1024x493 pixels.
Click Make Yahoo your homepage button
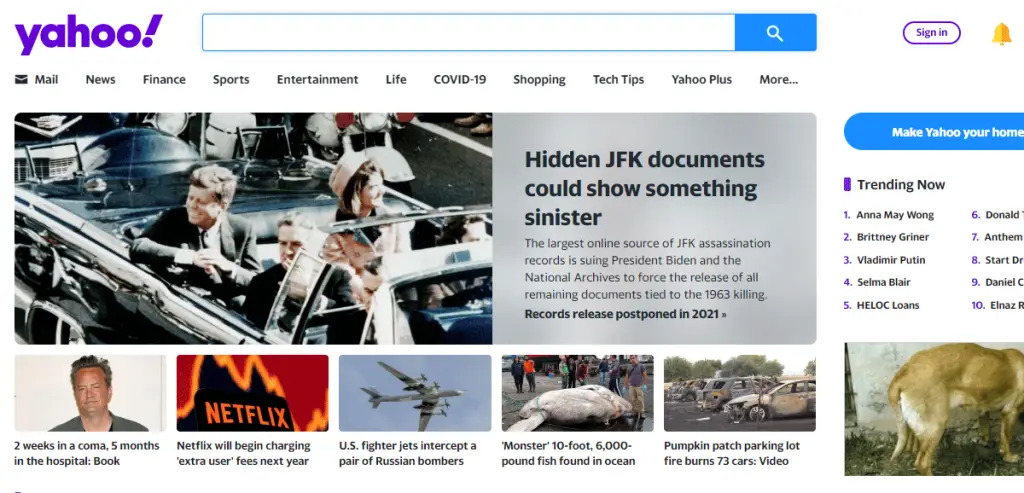pyautogui.click(x=934, y=132)
